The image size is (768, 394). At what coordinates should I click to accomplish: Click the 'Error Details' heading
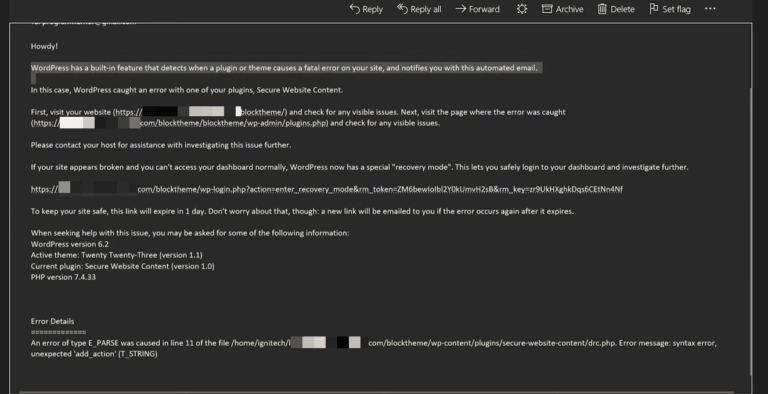[52, 321]
